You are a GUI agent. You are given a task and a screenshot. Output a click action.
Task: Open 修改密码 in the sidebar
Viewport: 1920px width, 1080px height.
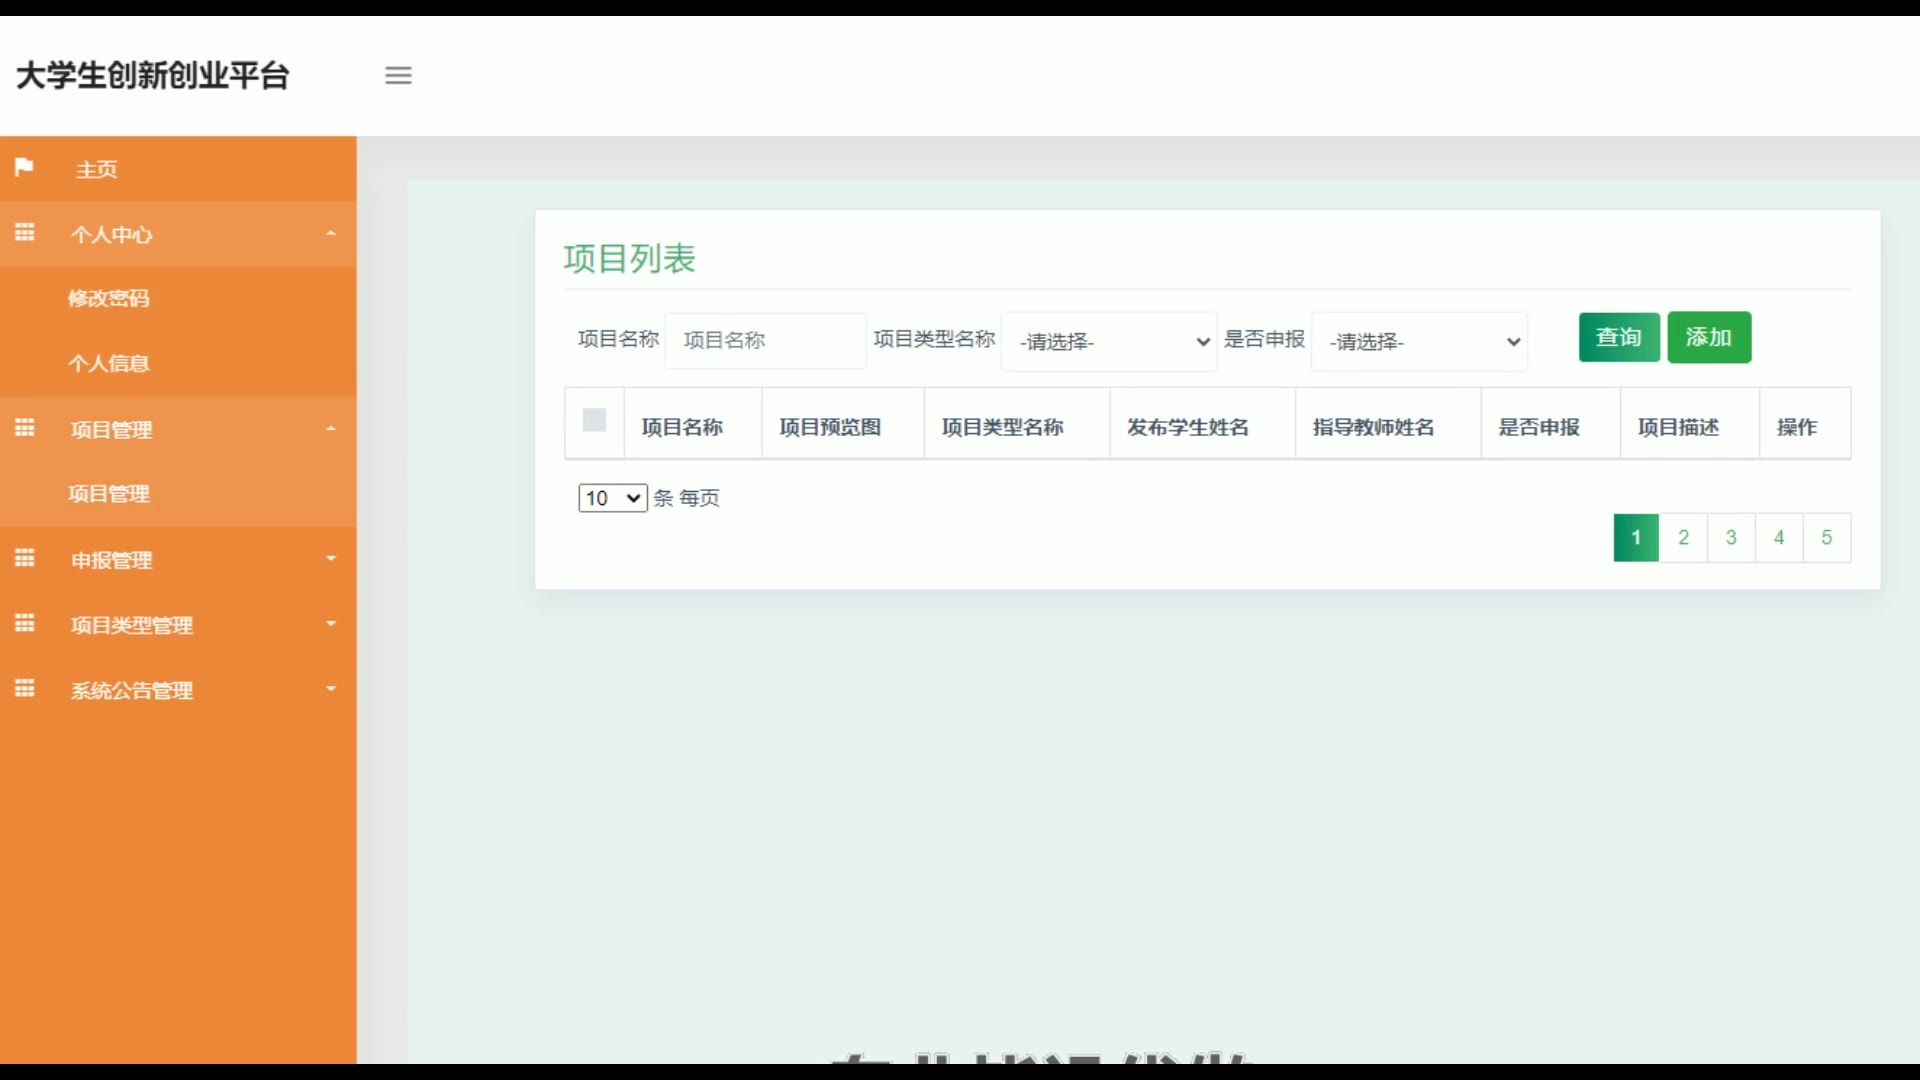[x=109, y=298]
